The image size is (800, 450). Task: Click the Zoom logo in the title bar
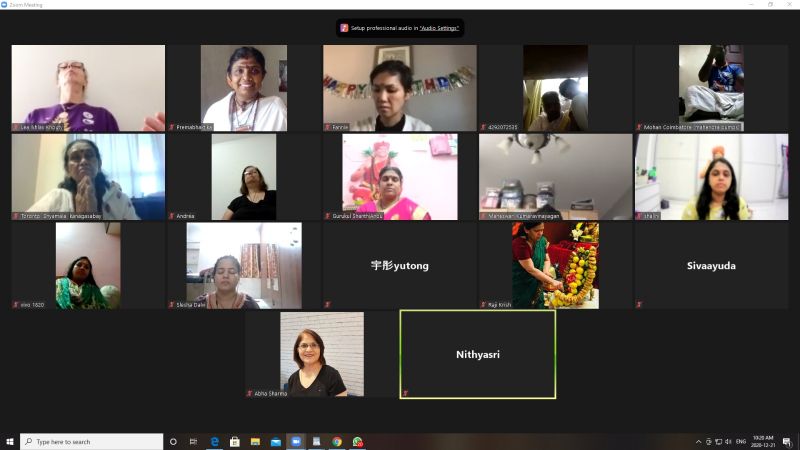click(5, 4)
